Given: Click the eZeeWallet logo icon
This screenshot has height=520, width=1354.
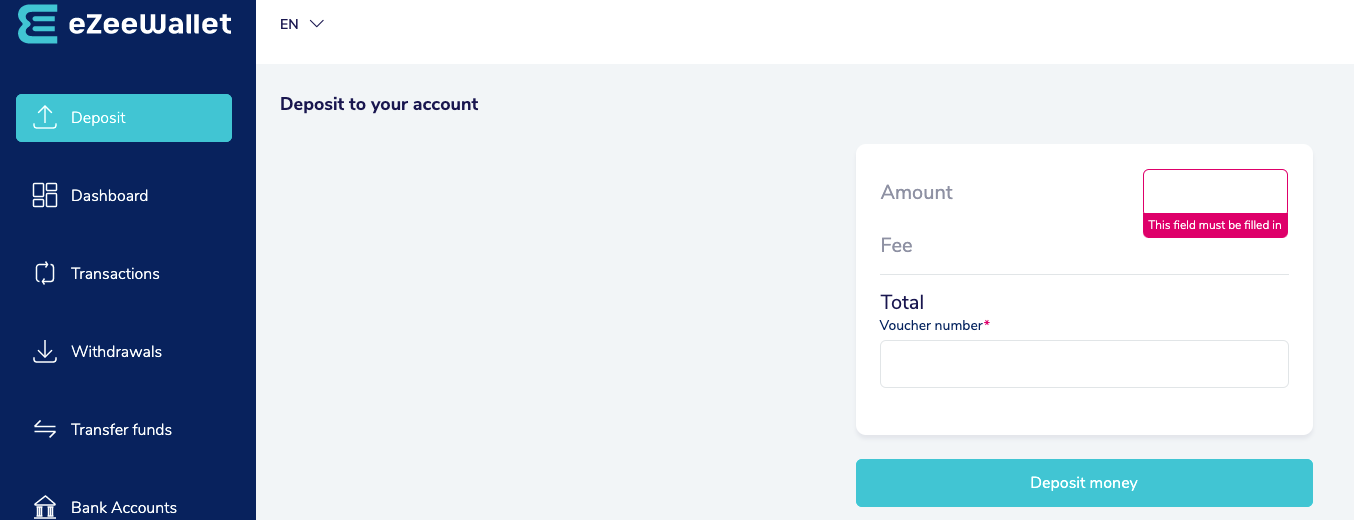Looking at the screenshot, I should (x=38, y=24).
